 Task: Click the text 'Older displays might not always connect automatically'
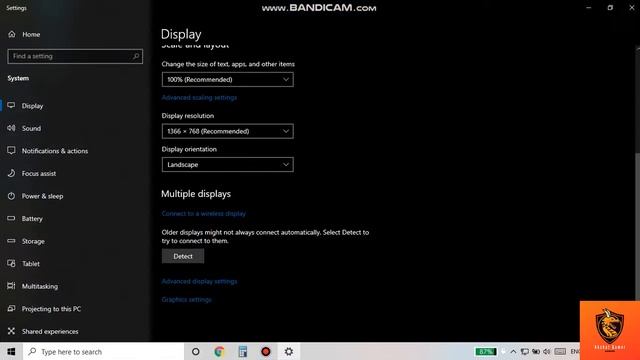241,232
